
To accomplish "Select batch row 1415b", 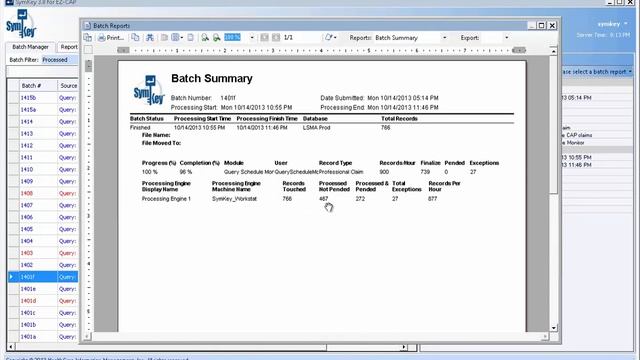I will click(x=43, y=98).
